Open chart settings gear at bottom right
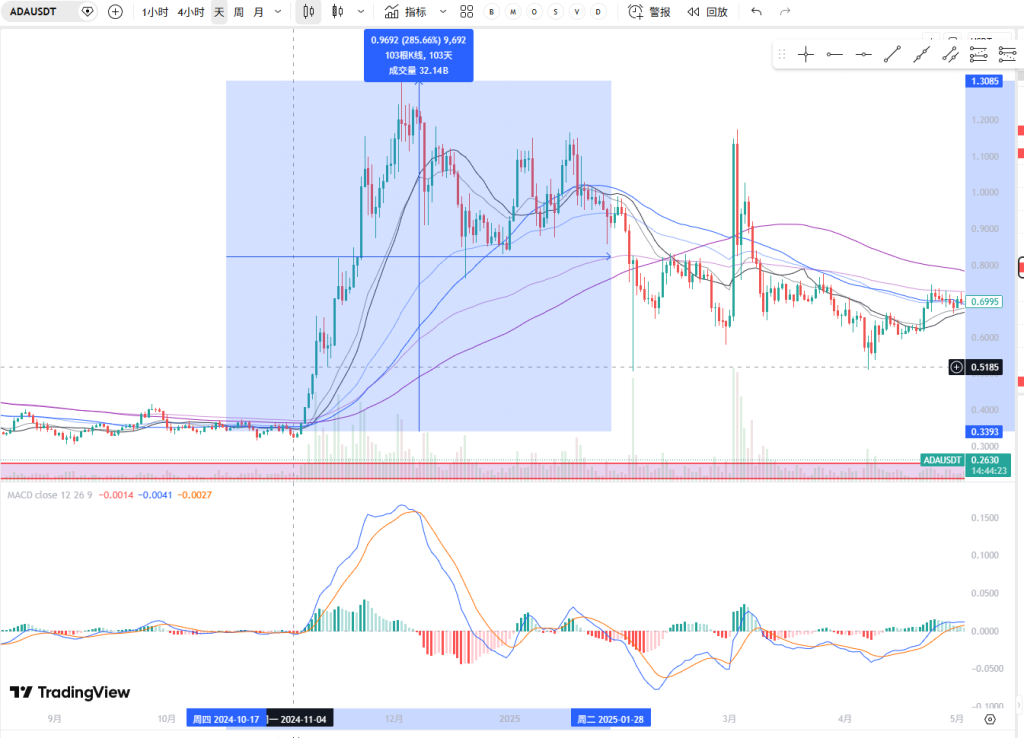Viewport: 1024px width, 738px height. pos(989,718)
